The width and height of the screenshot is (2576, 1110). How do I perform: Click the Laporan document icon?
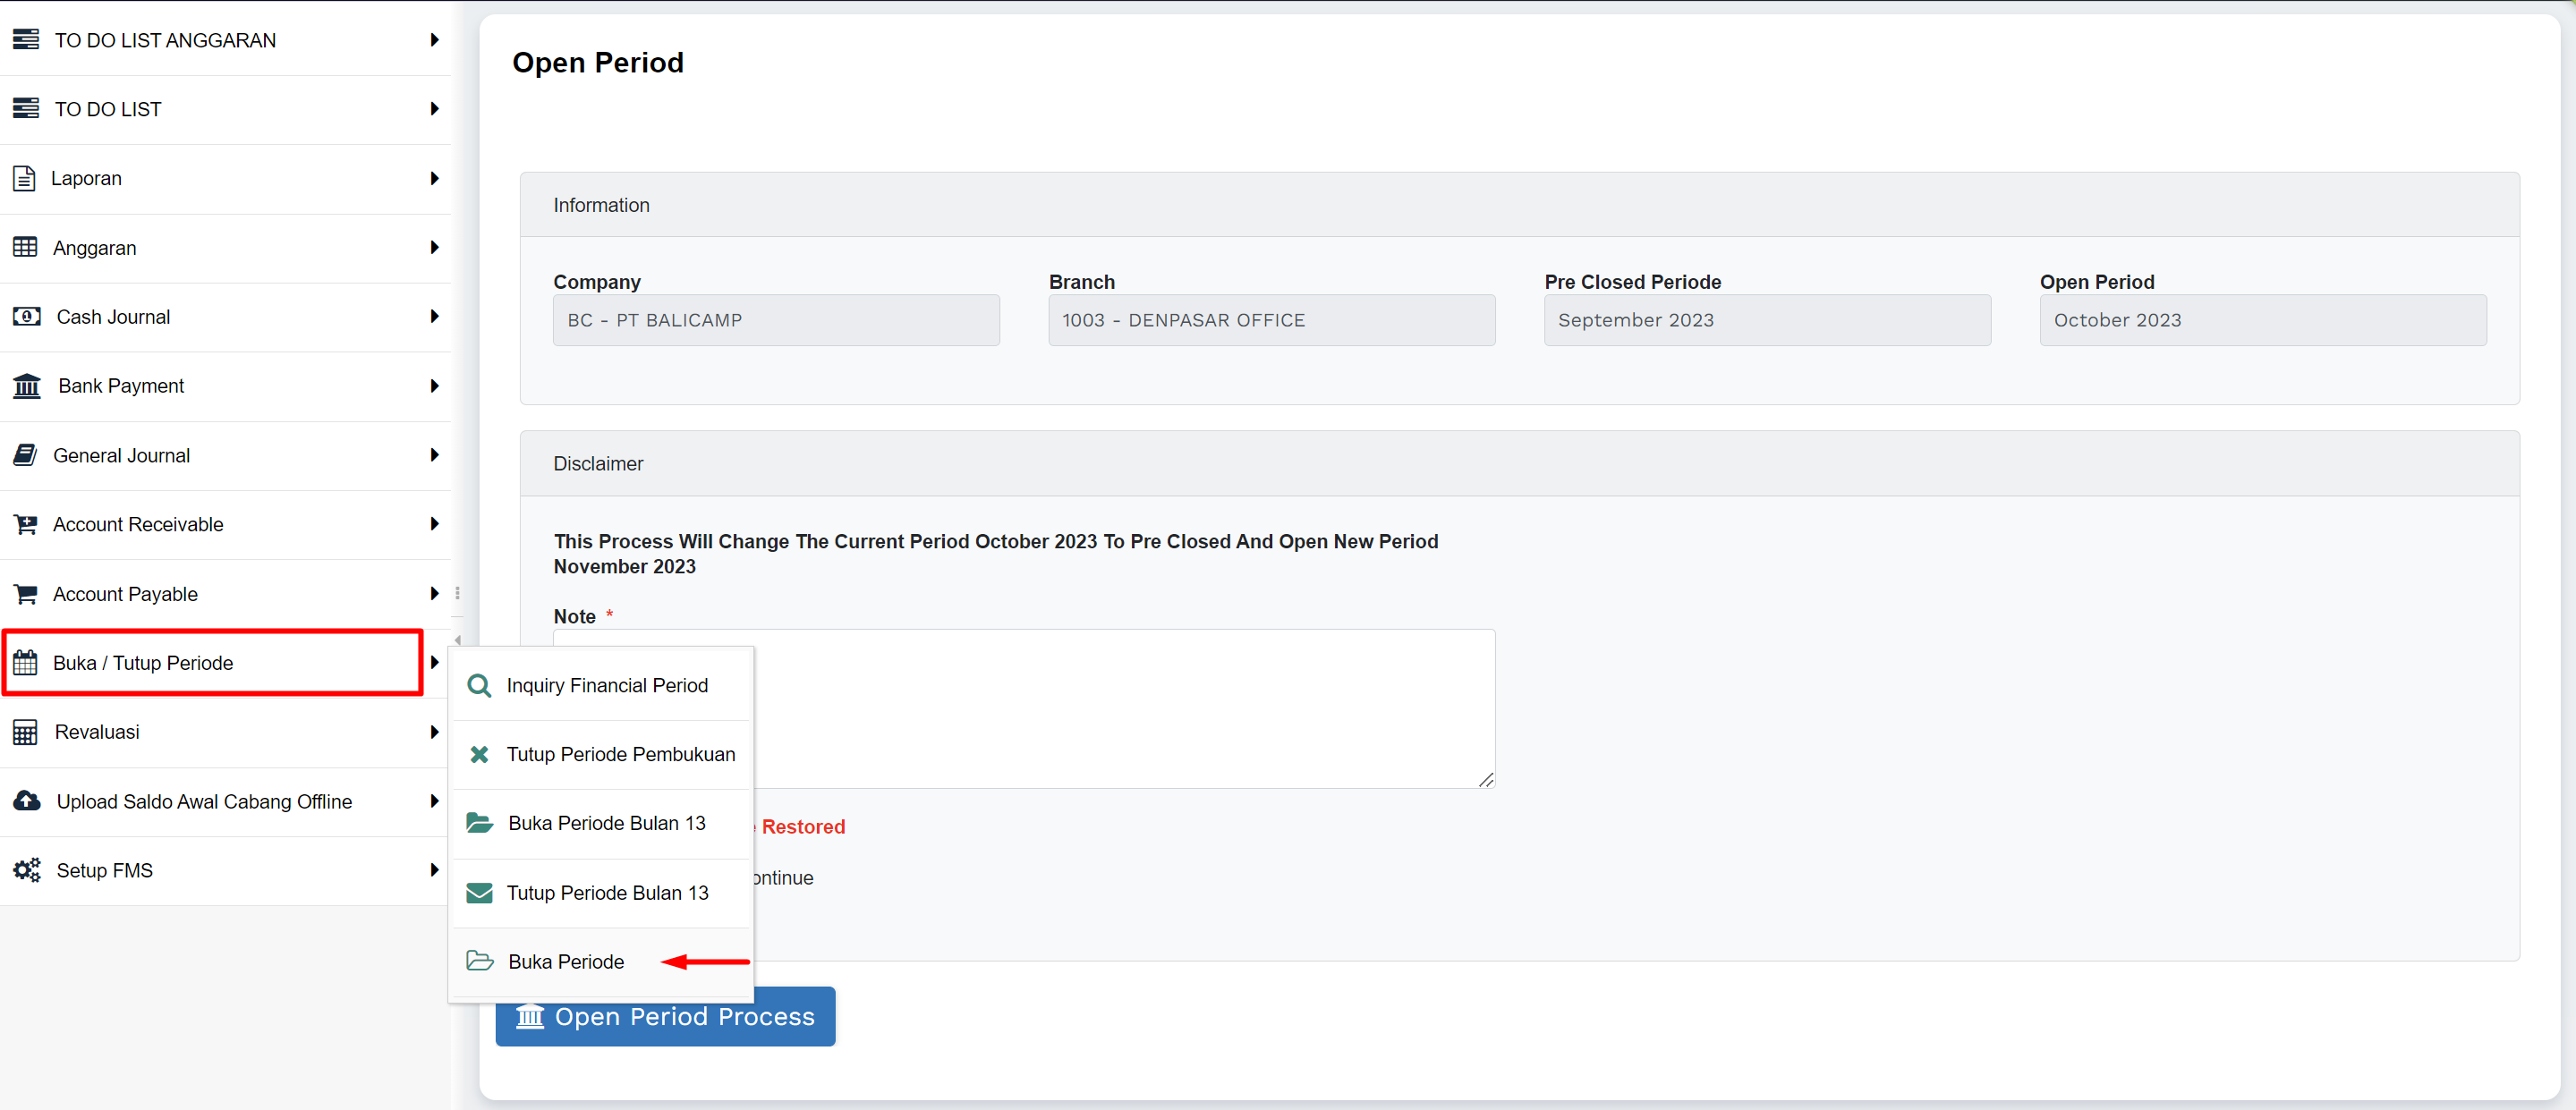(24, 178)
